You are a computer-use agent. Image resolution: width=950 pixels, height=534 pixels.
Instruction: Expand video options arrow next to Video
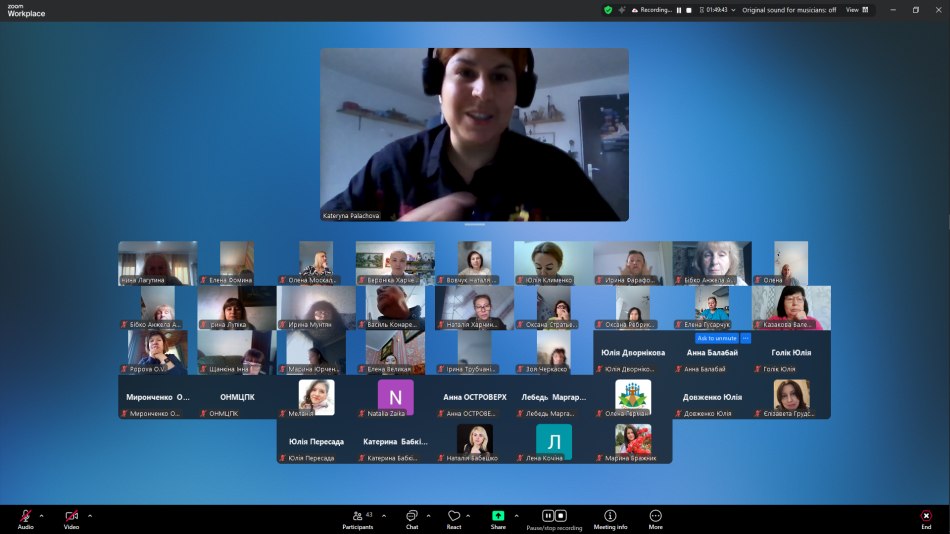(x=90, y=516)
